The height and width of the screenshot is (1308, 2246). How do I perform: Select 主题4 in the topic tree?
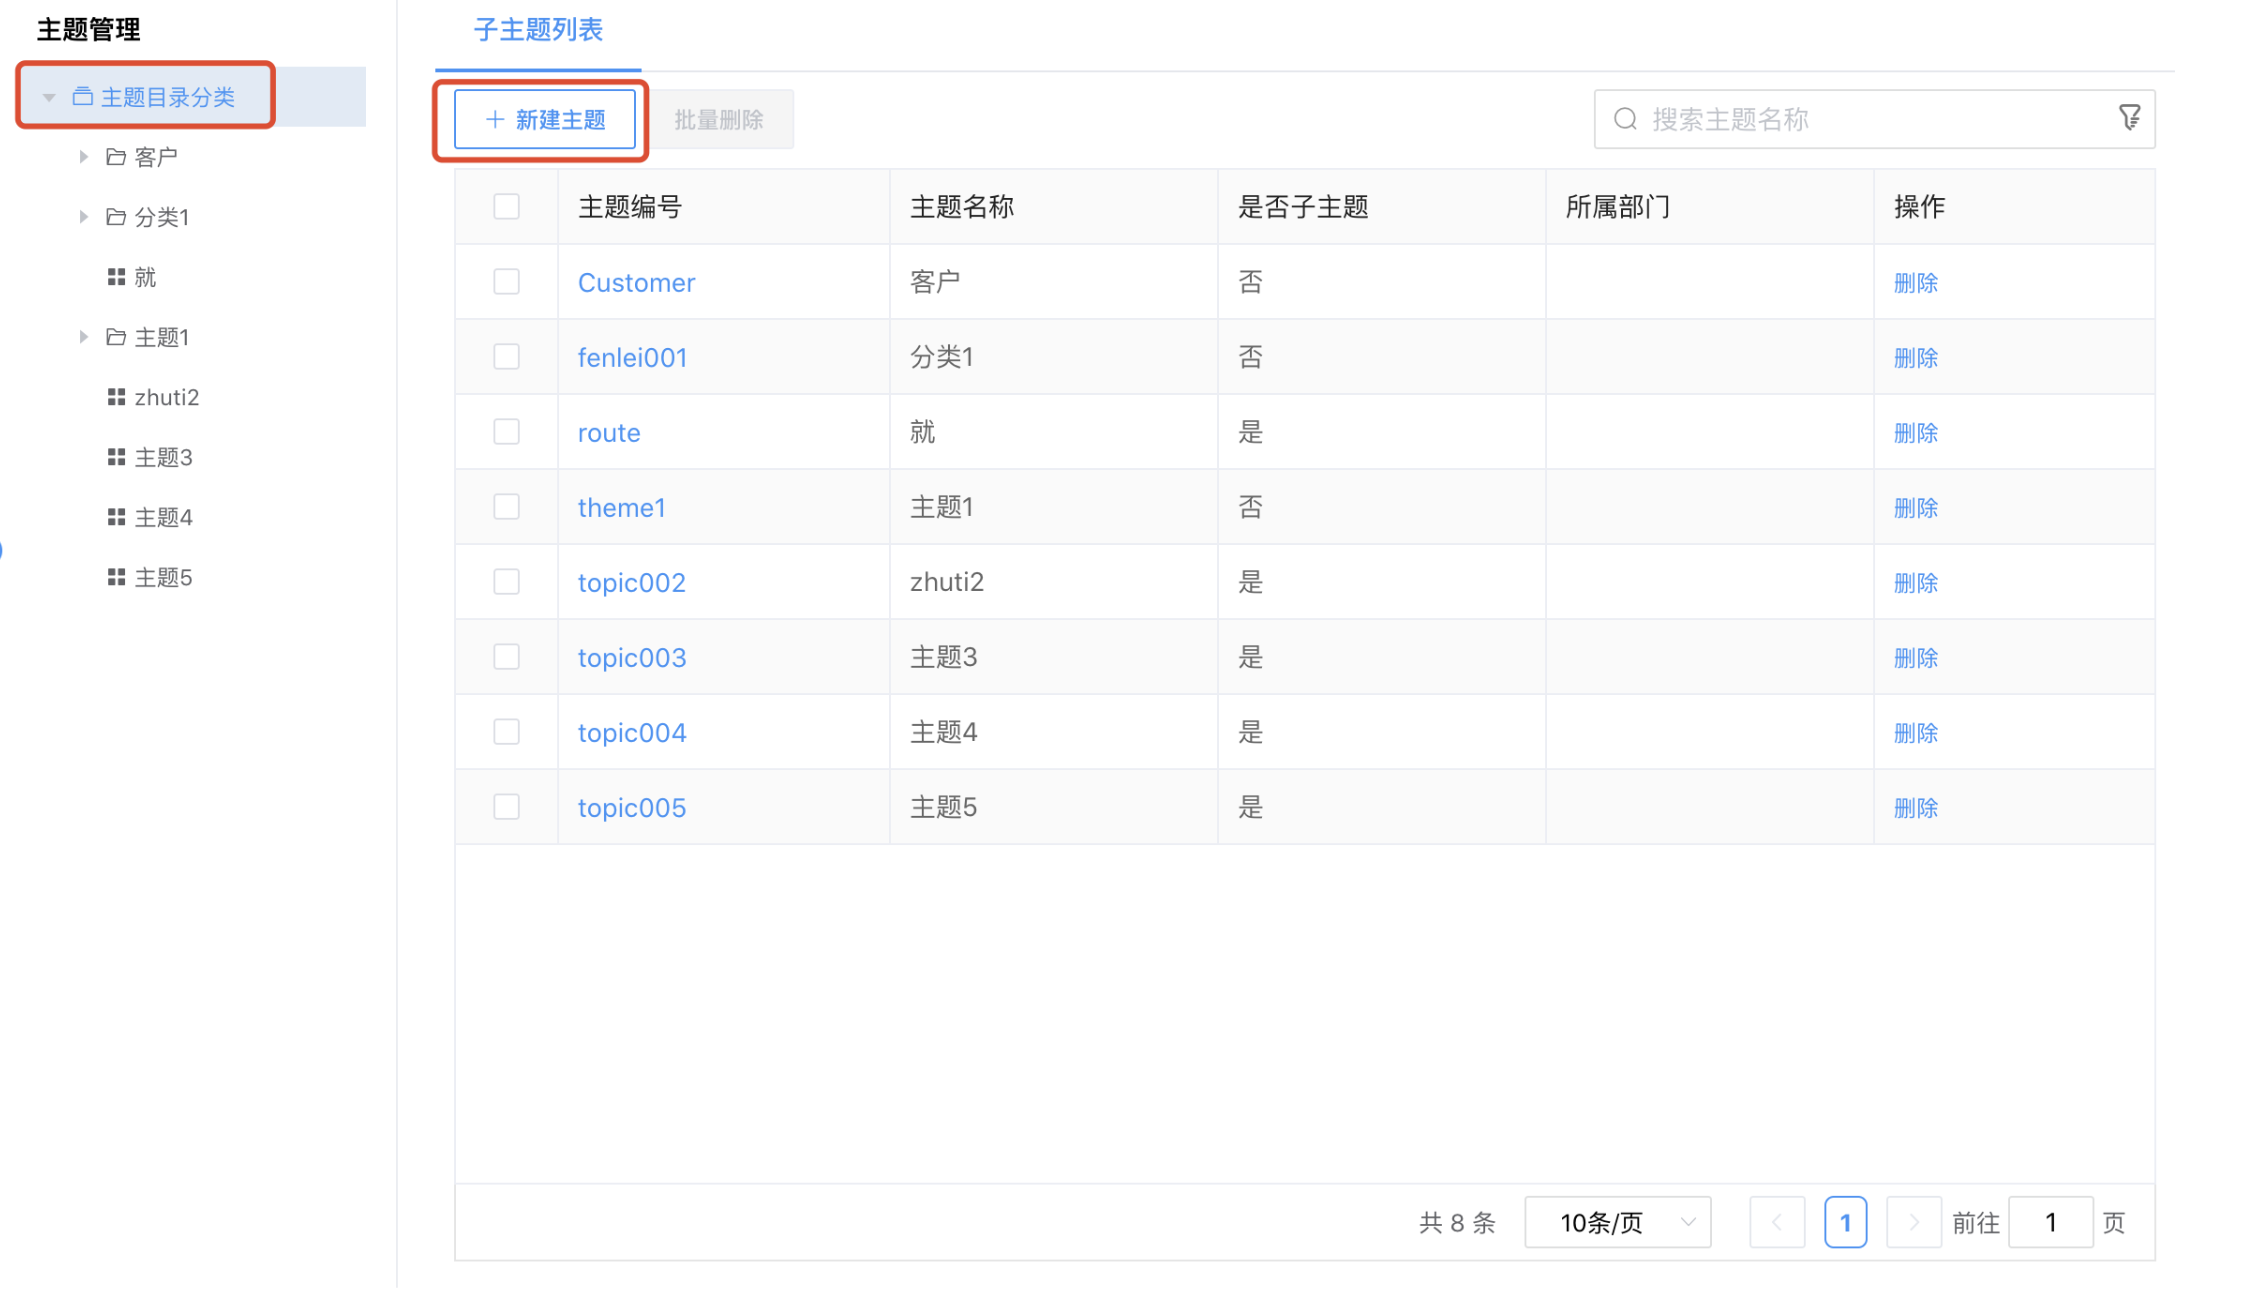(163, 517)
